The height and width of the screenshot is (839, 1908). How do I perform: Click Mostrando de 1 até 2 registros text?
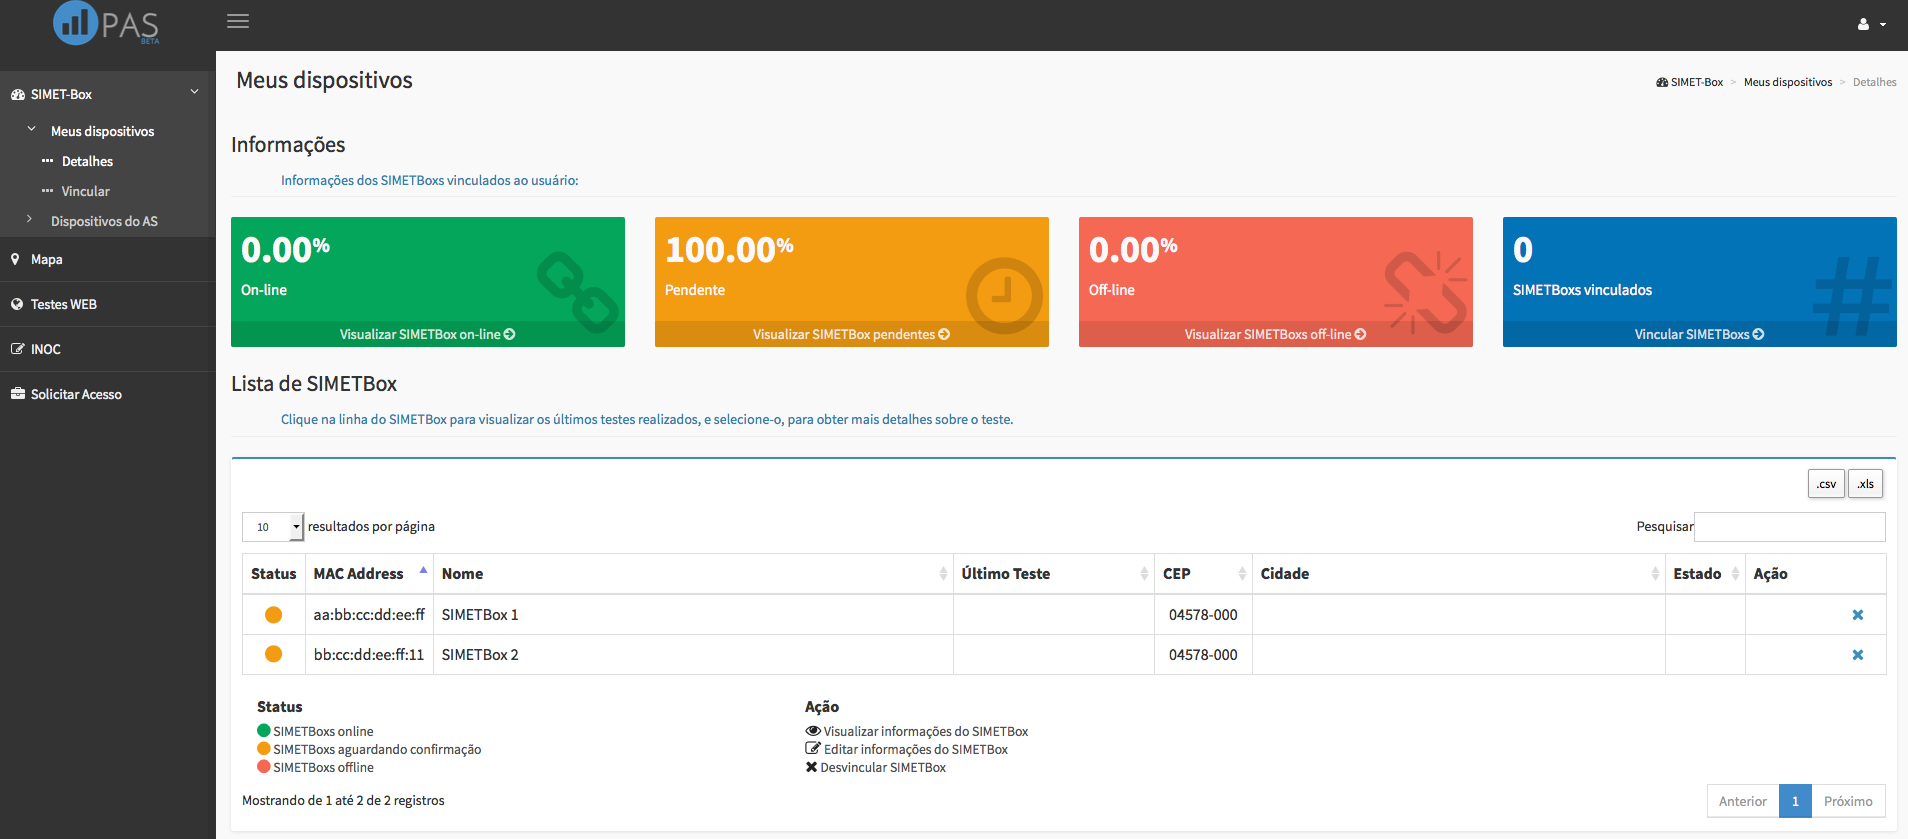(x=343, y=801)
